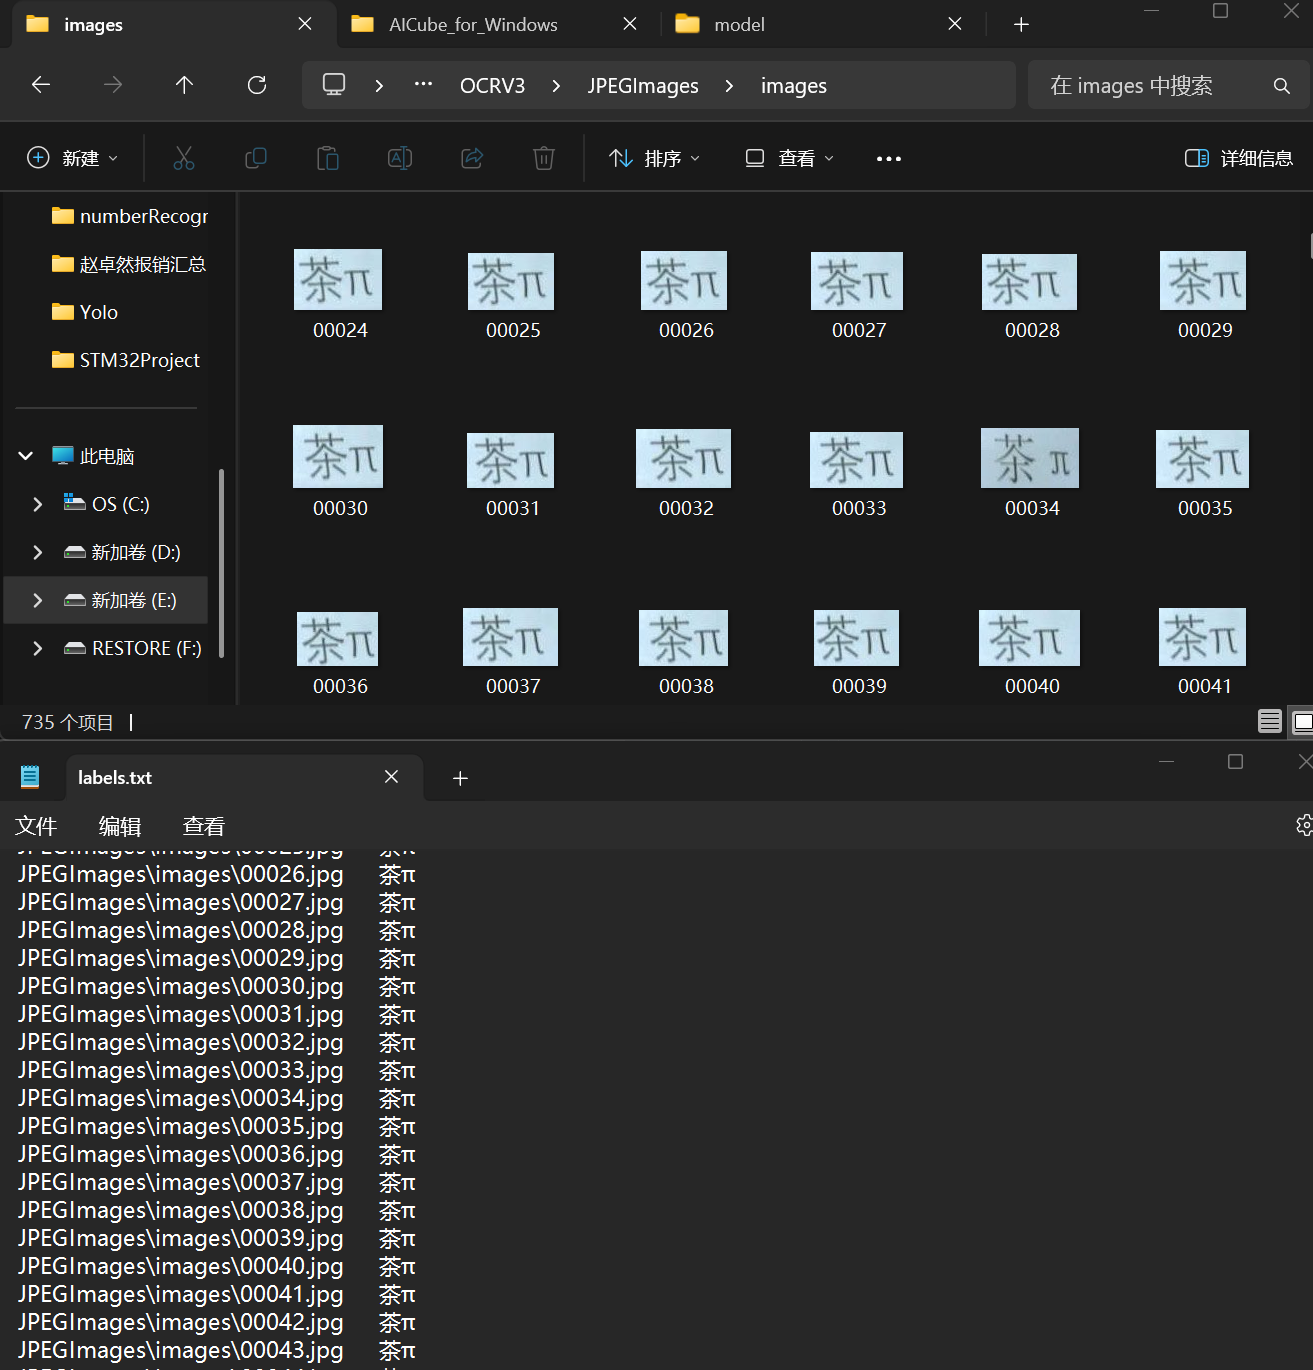
Task: Click the Delete trash can icon
Action: point(544,158)
